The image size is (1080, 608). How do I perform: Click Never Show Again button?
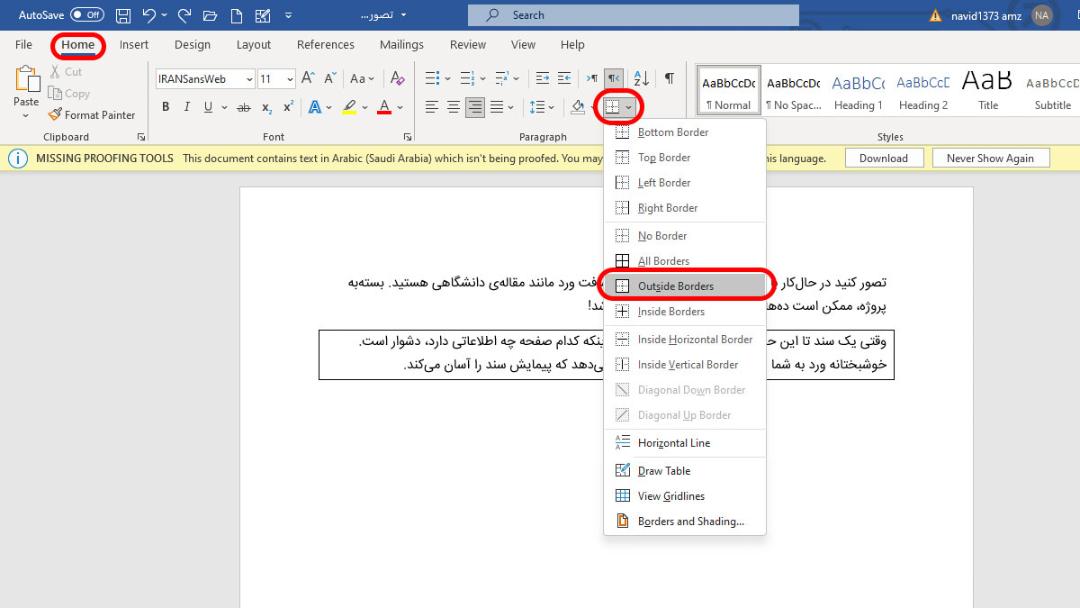coord(990,158)
